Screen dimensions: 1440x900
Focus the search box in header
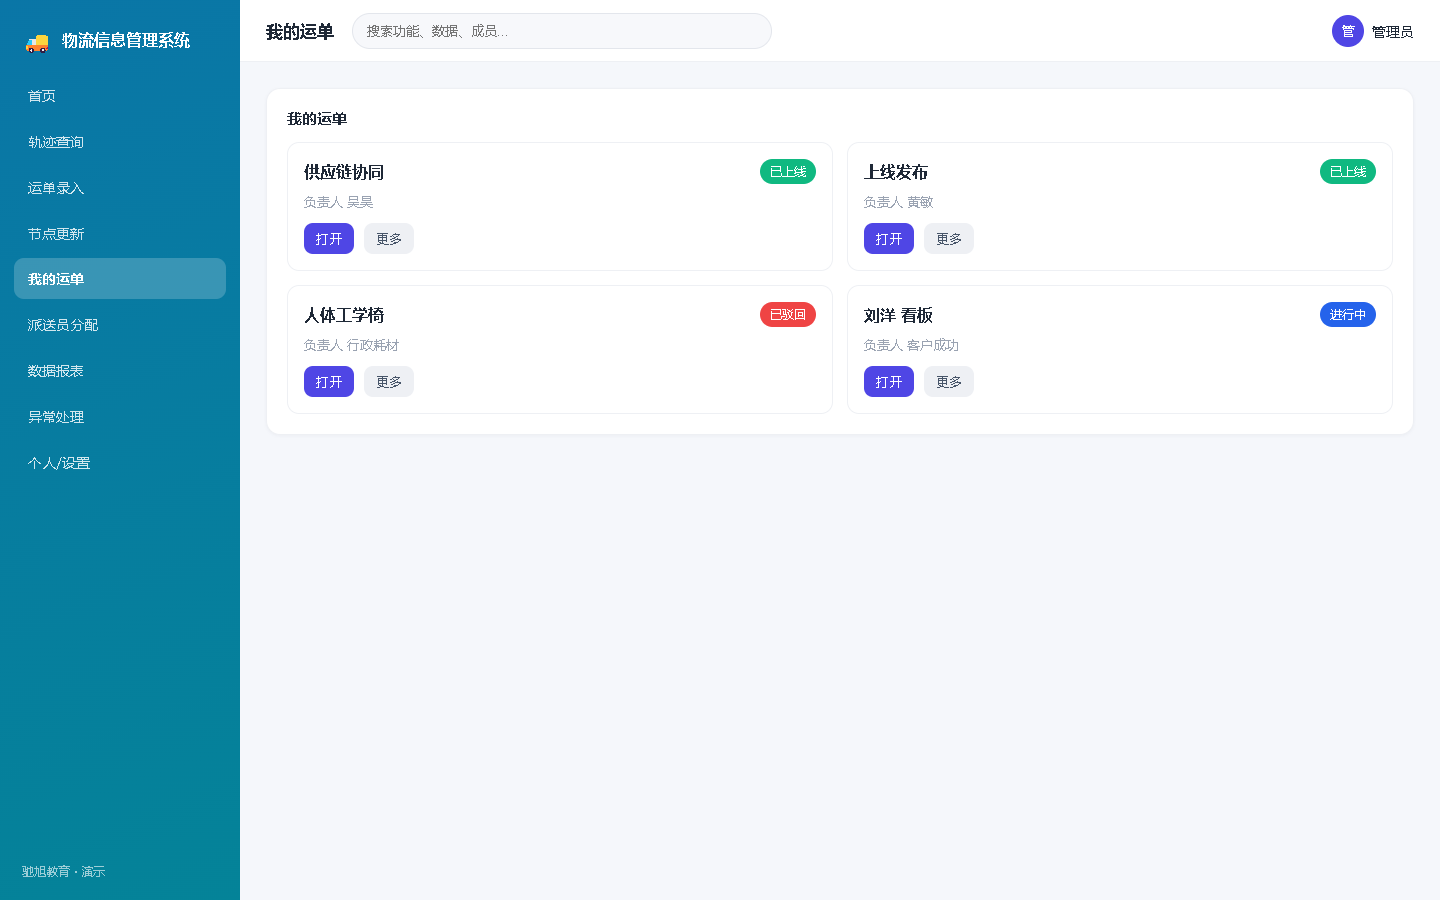click(x=562, y=31)
